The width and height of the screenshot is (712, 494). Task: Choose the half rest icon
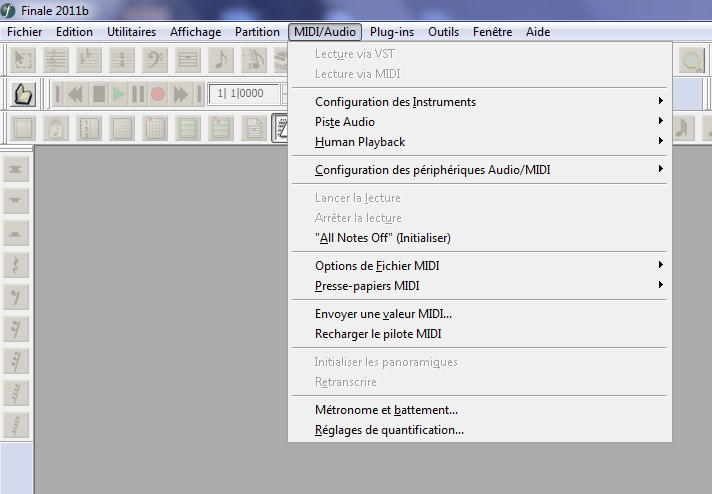click(x=16, y=233)
